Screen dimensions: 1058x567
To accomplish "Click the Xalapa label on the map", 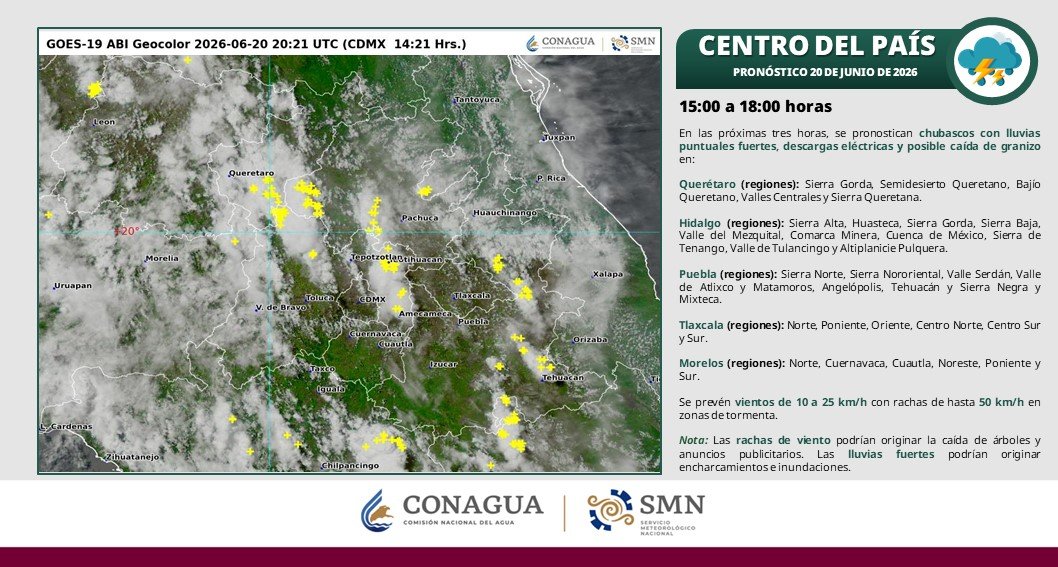I will tap(608, 274).
